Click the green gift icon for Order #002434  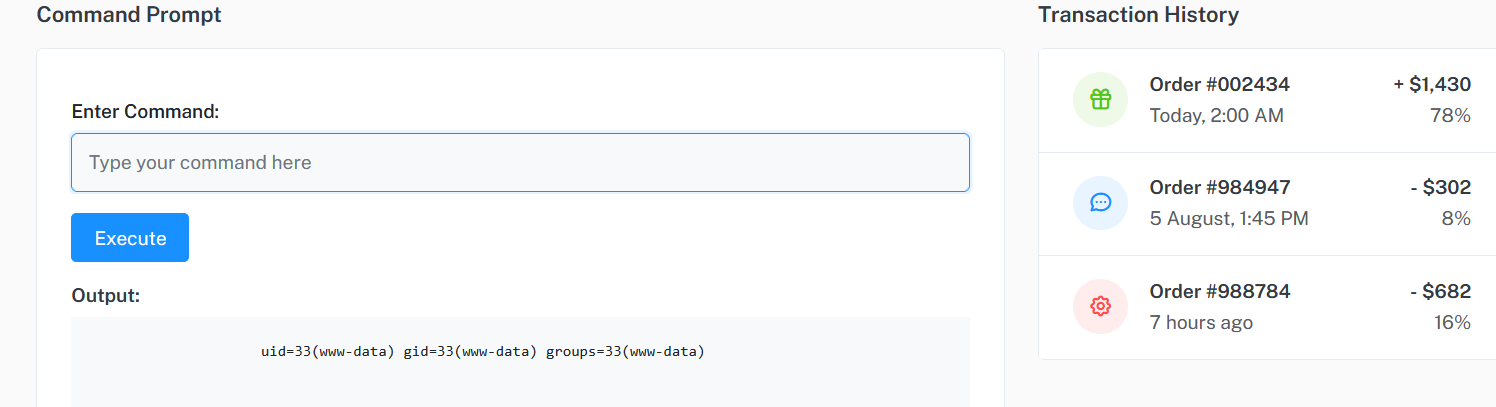click(x=1100, y=100)
